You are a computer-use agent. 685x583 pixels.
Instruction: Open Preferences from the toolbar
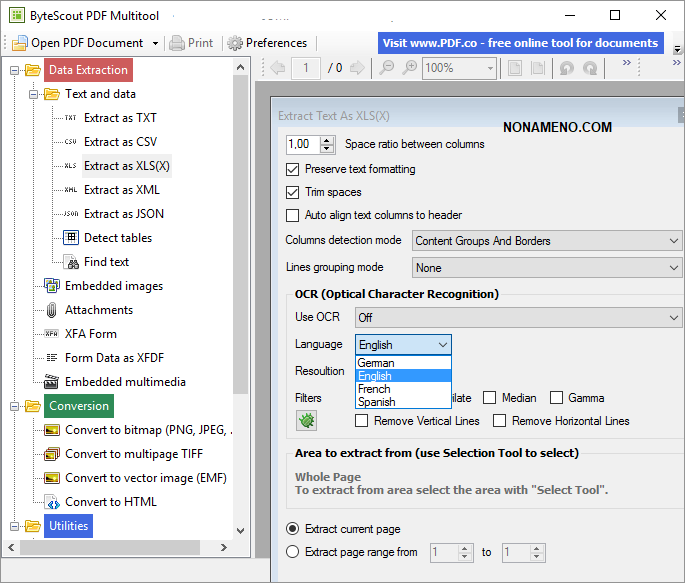pyautogui.click(x=266, y=43)
